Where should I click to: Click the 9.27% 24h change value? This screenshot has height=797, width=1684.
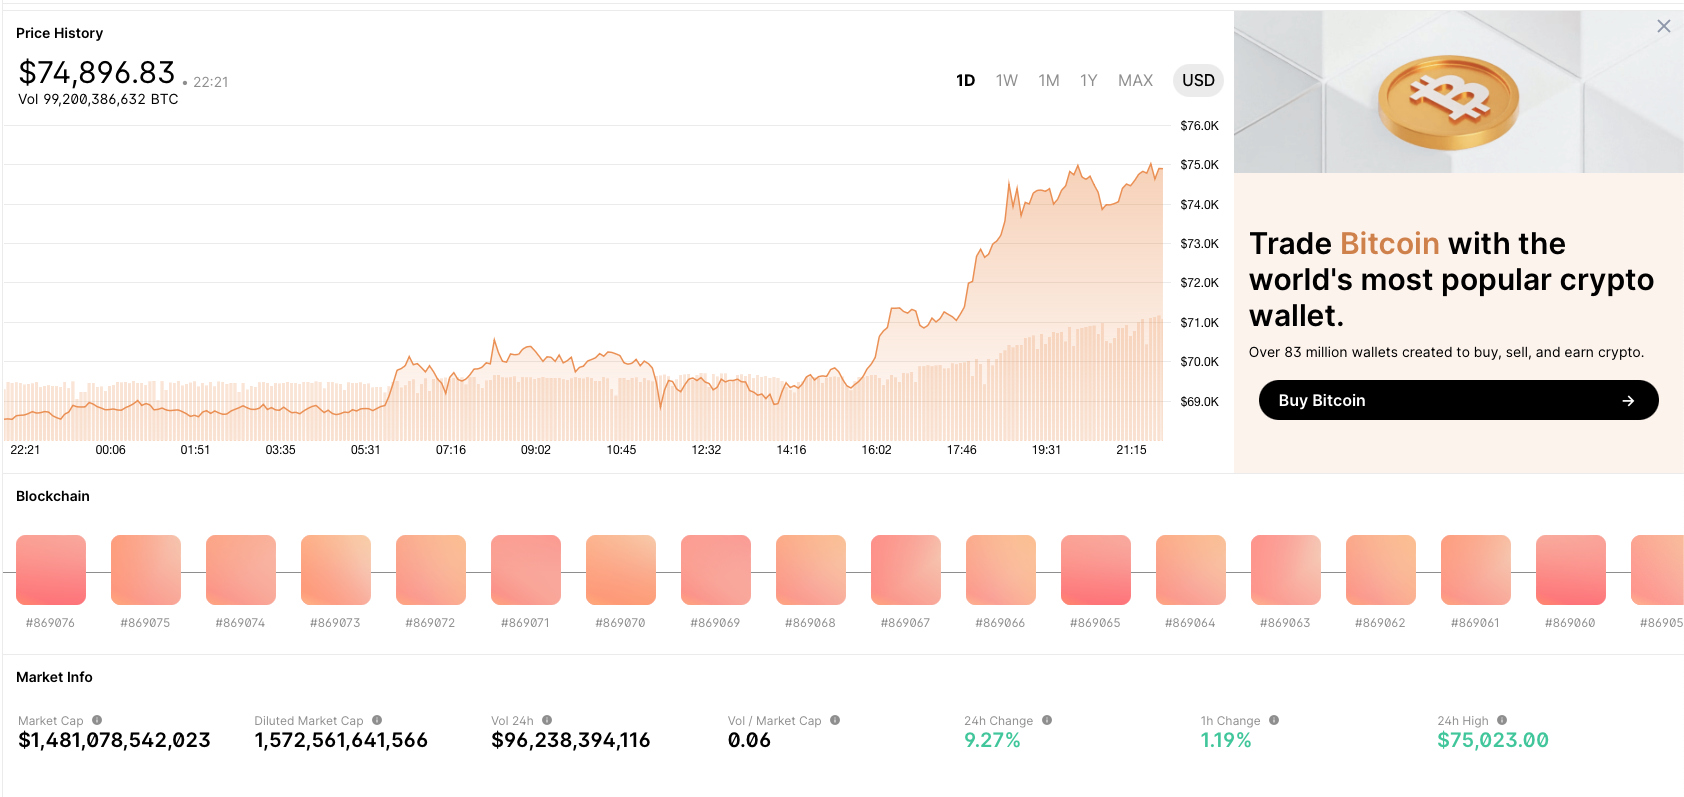(x=992, y=740)
